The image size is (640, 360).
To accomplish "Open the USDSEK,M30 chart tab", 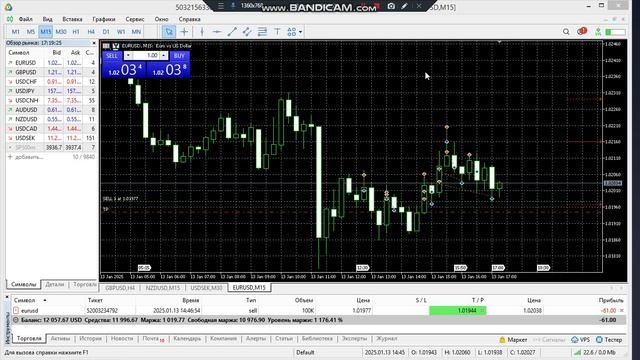I will tap(207, 288).
